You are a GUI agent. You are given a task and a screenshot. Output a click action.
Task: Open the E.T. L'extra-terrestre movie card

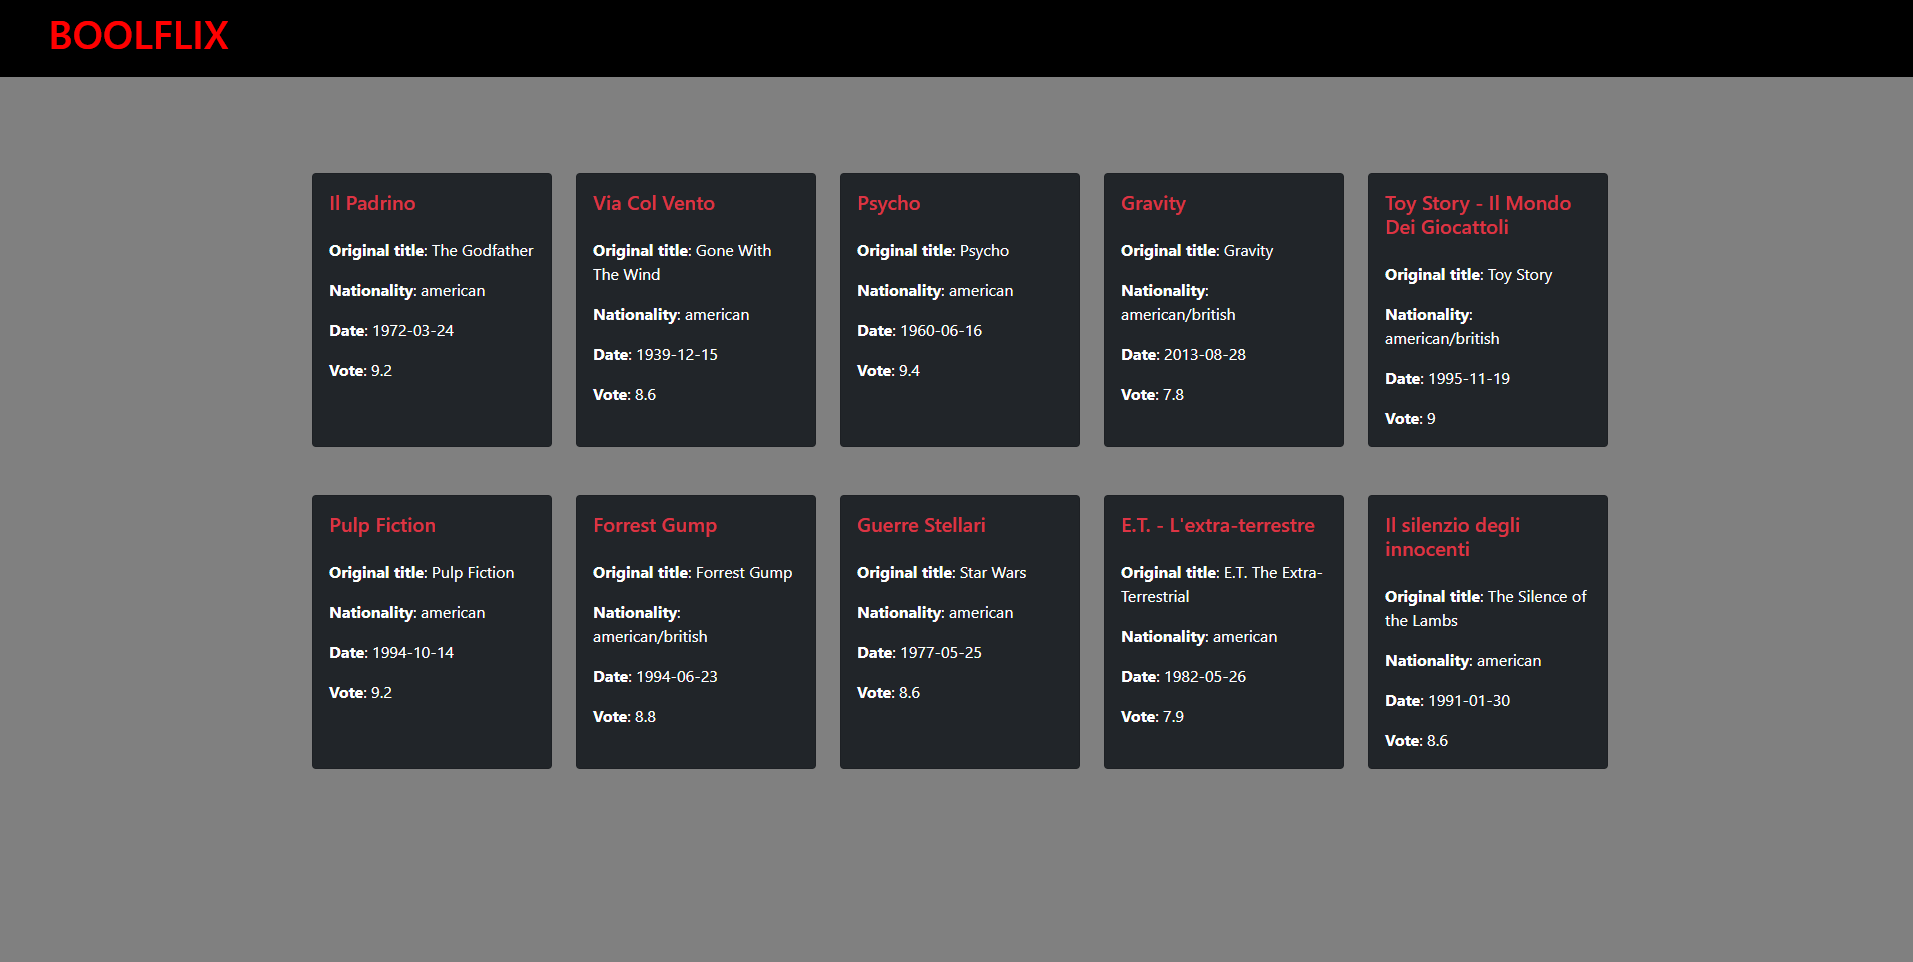1223,632
